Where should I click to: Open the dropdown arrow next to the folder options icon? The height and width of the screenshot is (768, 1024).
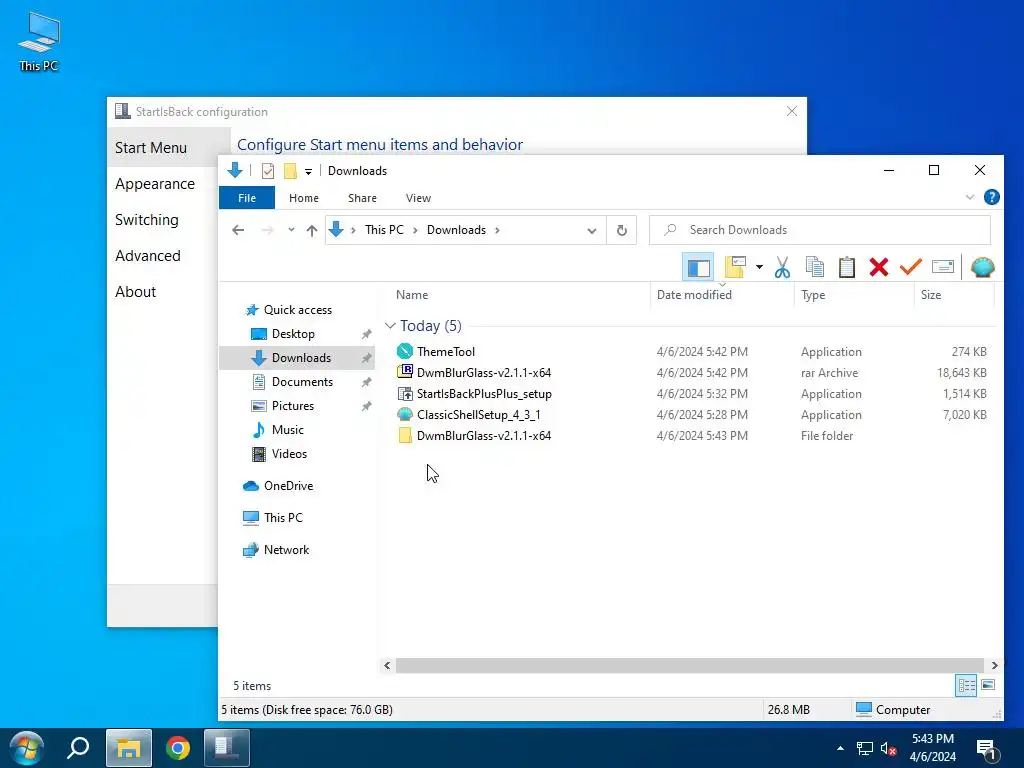click(759, 267)
